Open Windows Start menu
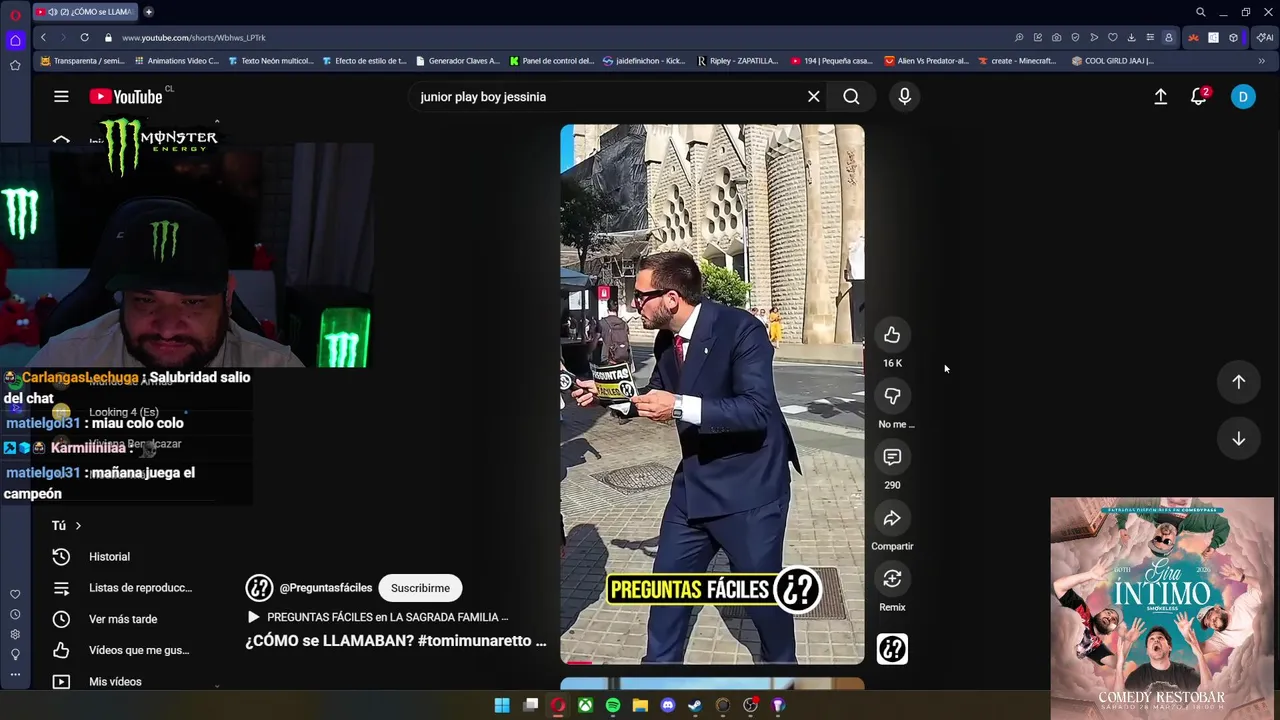 (x=502, y=705)
